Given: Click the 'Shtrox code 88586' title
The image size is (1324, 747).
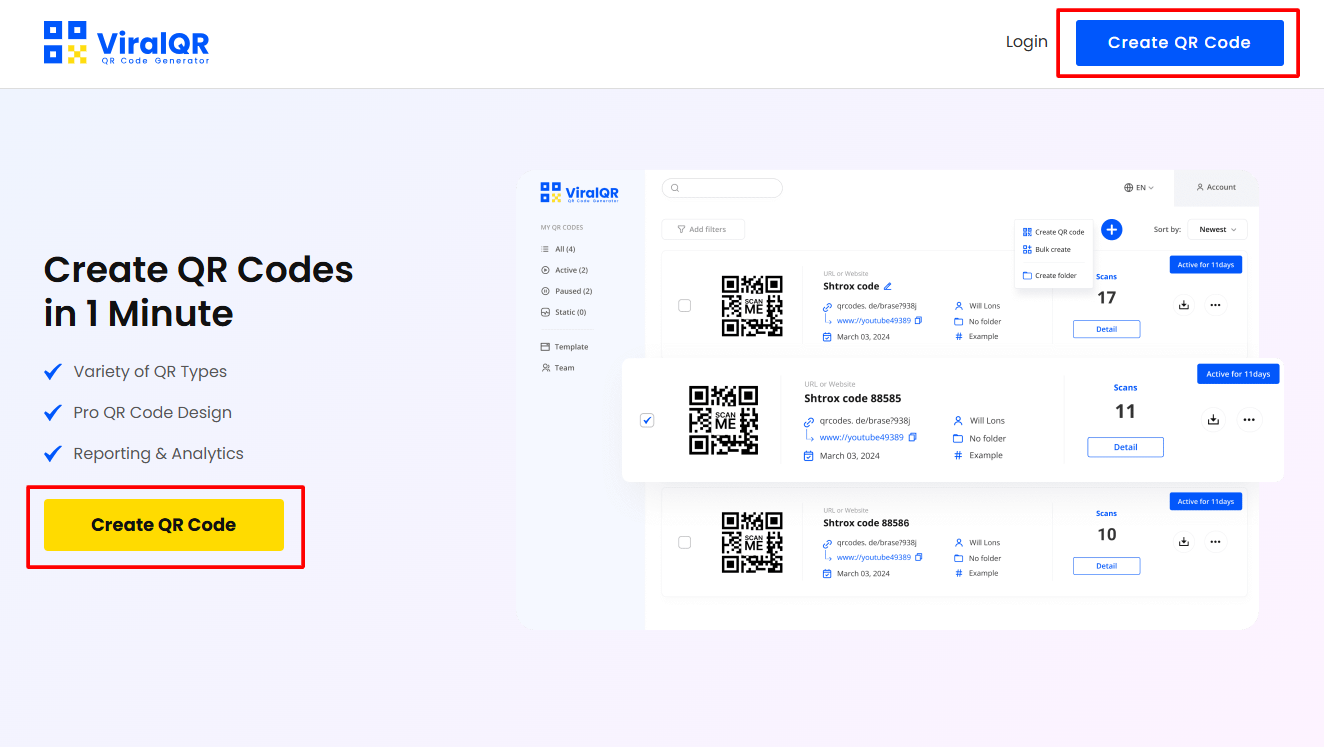Looking at the screenshot, I should coord(866,523).
